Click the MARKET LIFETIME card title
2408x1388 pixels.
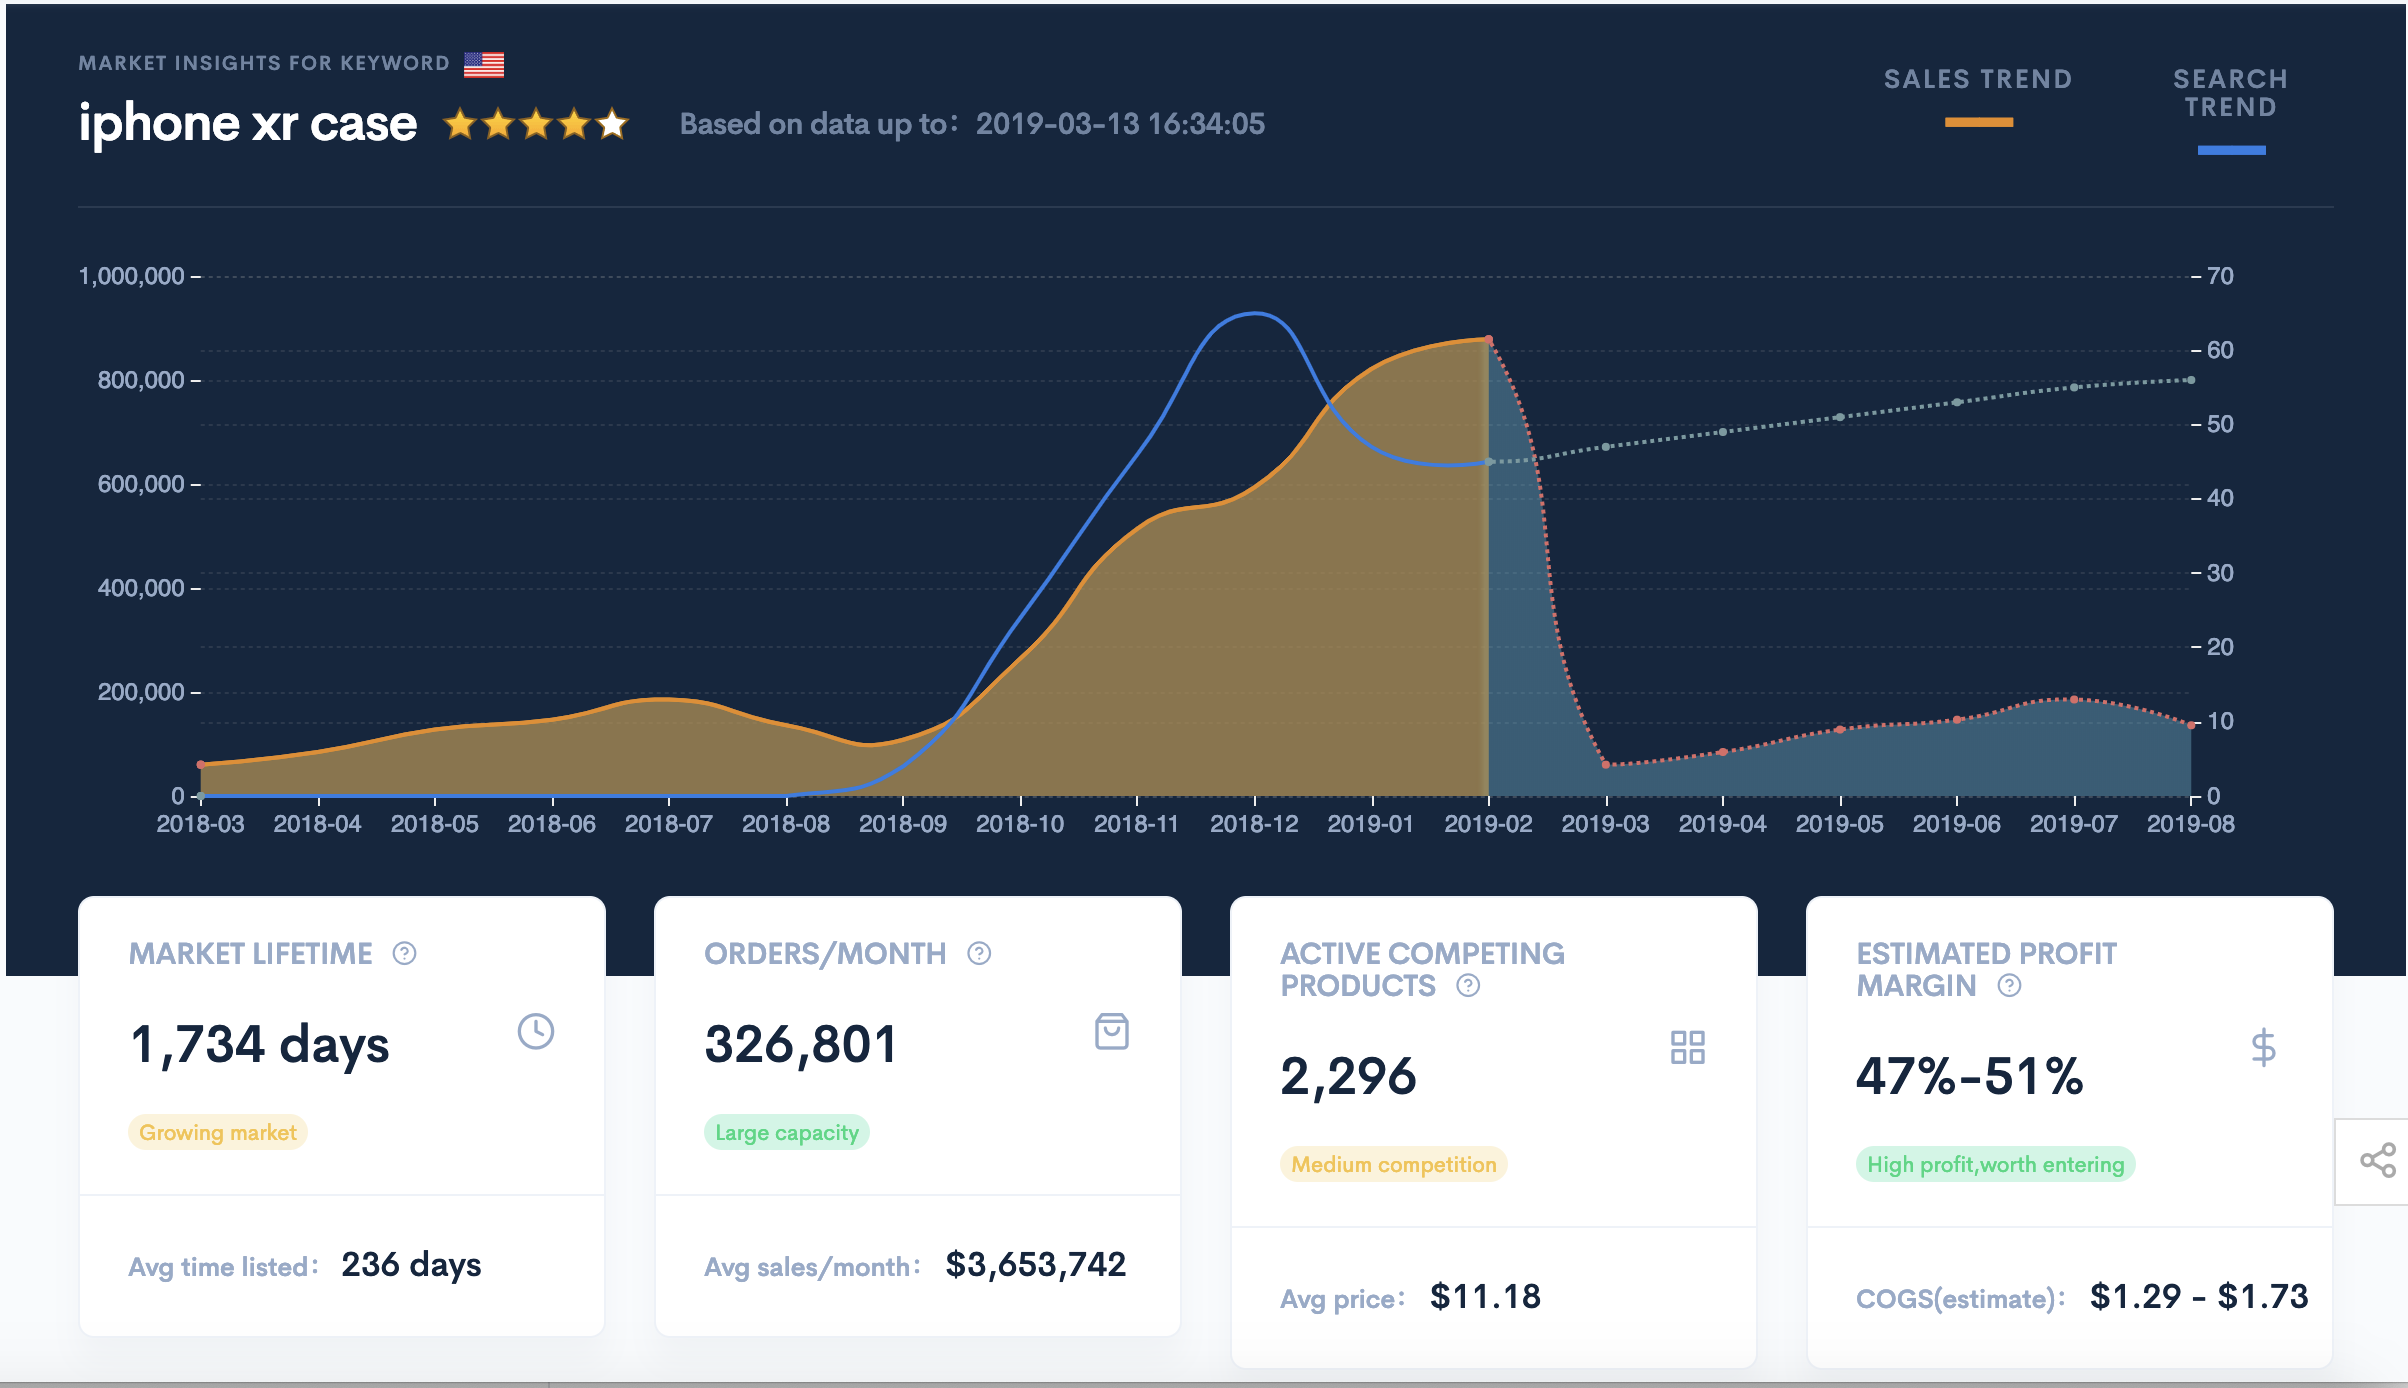(x=250, y=953)
